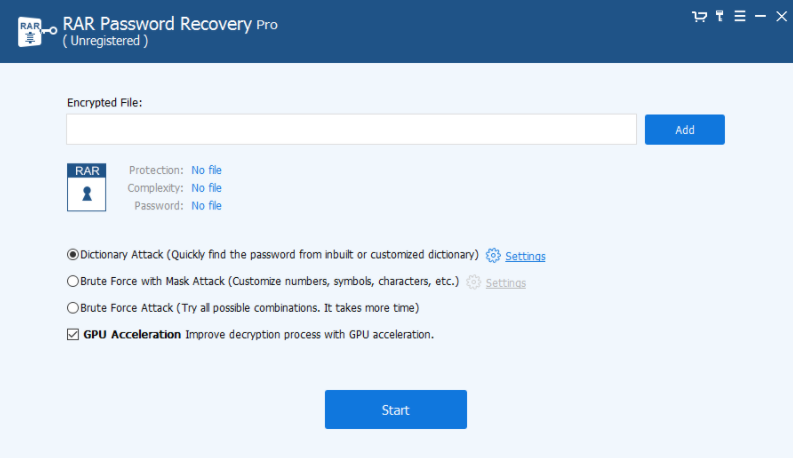Toggle the GPU Acceleration checkbox
The width and height of the screenshot is (793, 458).
73,334
